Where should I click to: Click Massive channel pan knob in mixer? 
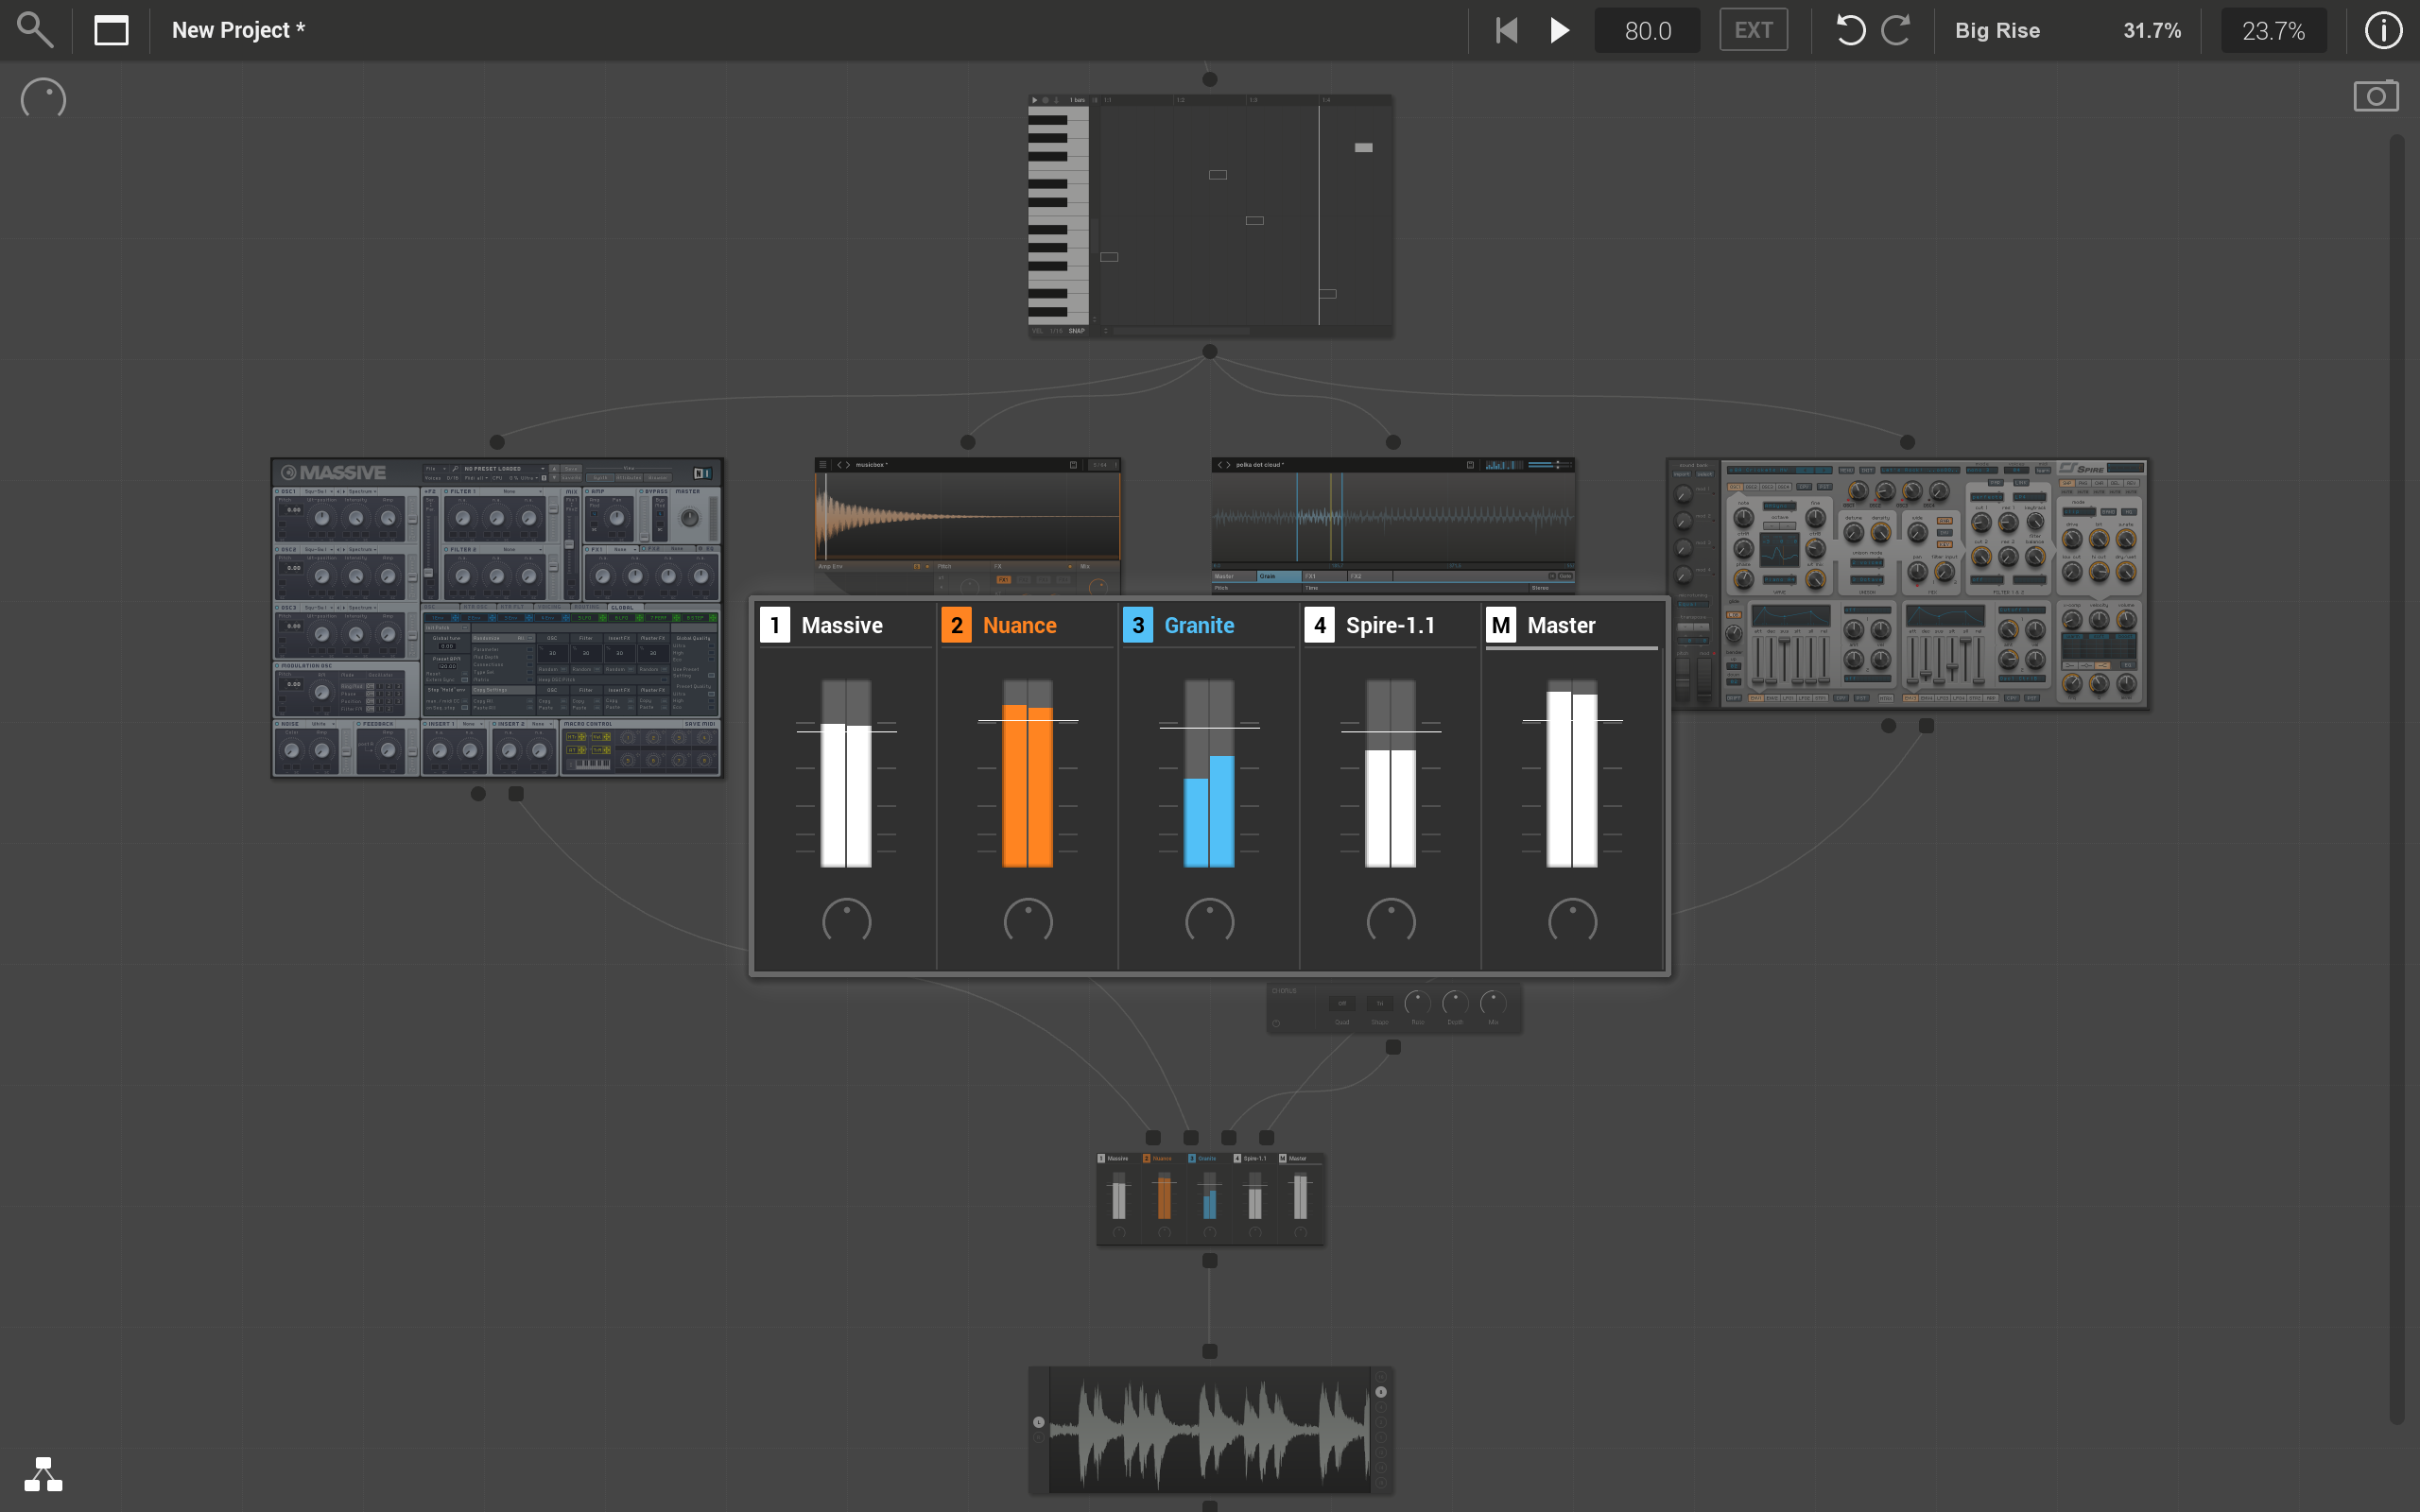[846, 920]
